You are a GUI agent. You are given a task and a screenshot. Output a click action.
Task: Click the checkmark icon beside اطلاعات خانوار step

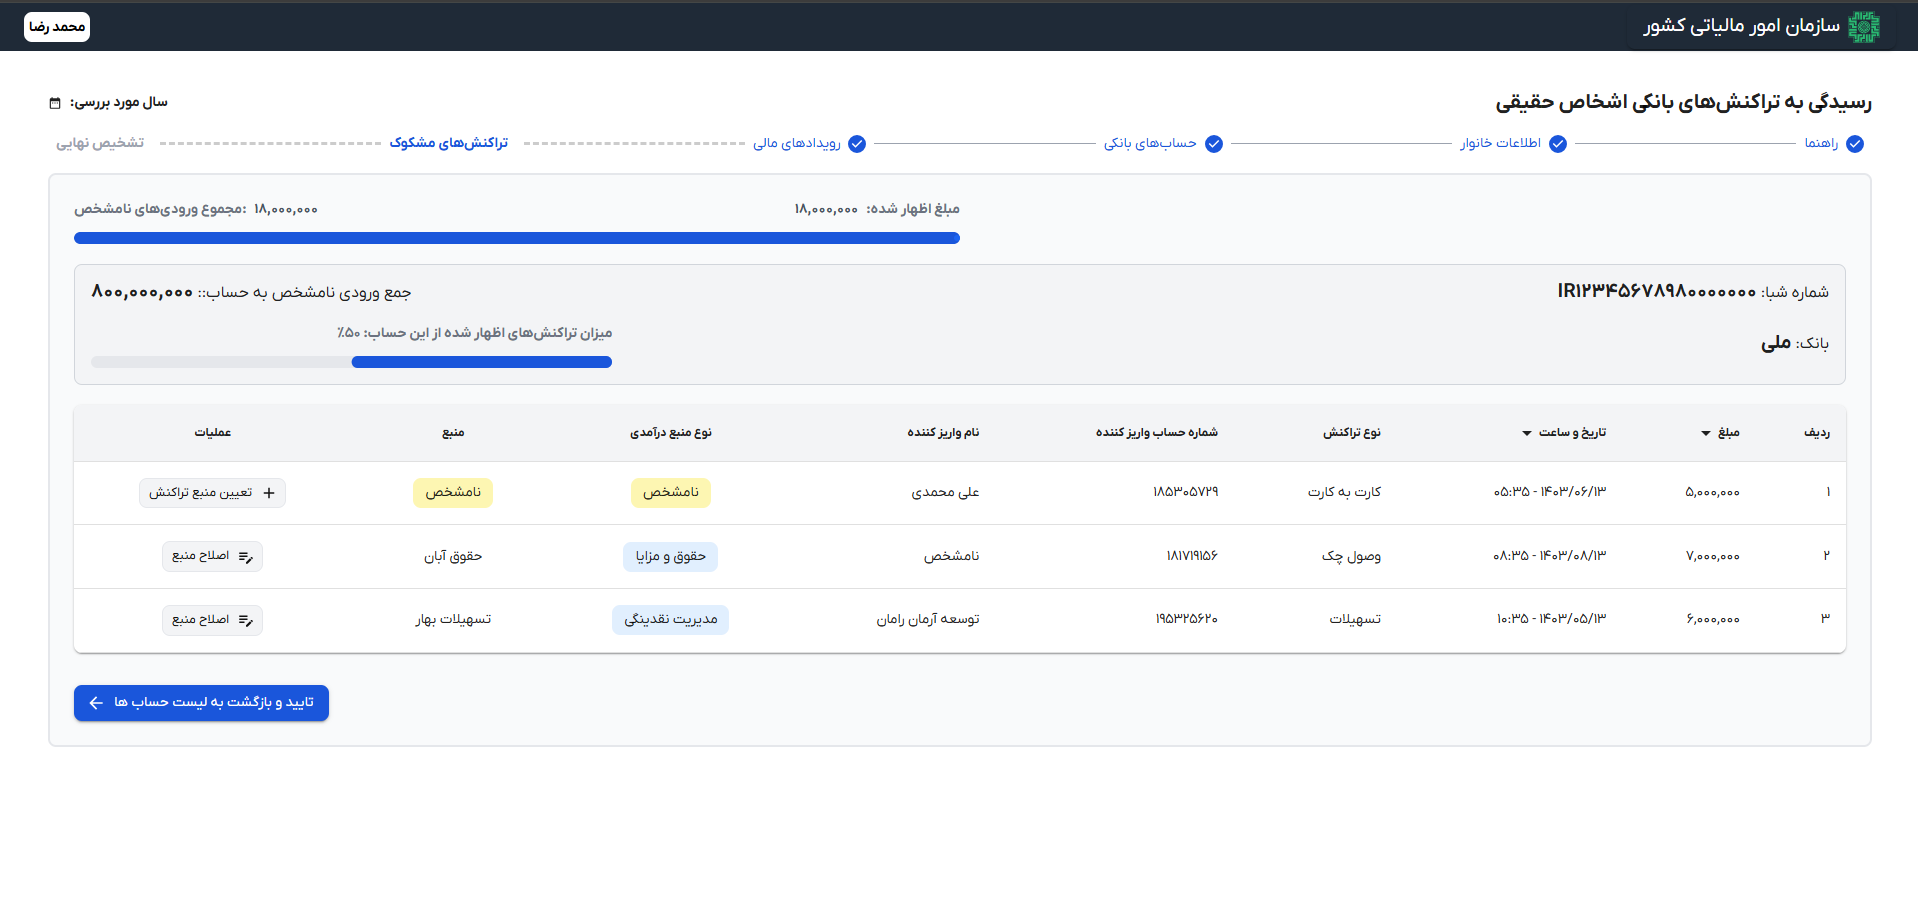coord(1558,144)
